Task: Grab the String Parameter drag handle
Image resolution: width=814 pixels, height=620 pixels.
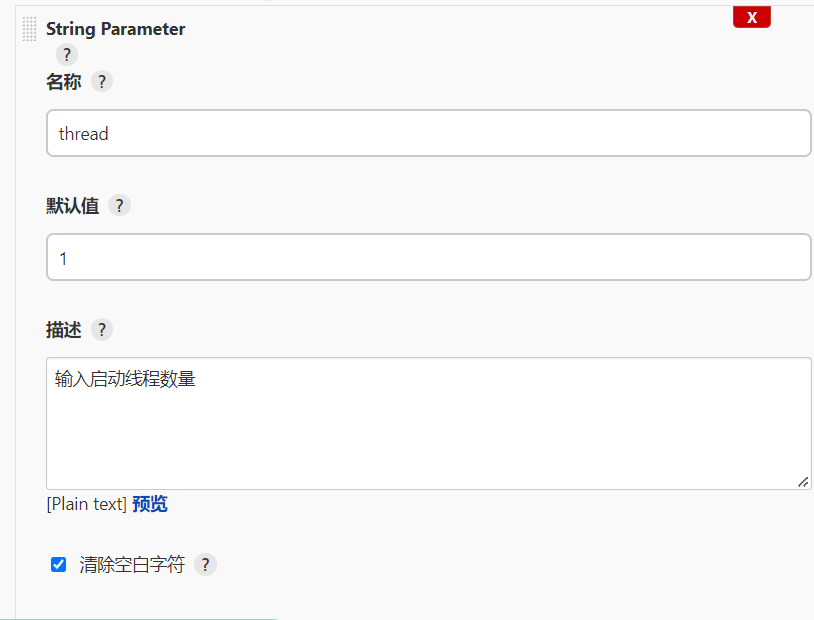Action: [29, 30]
